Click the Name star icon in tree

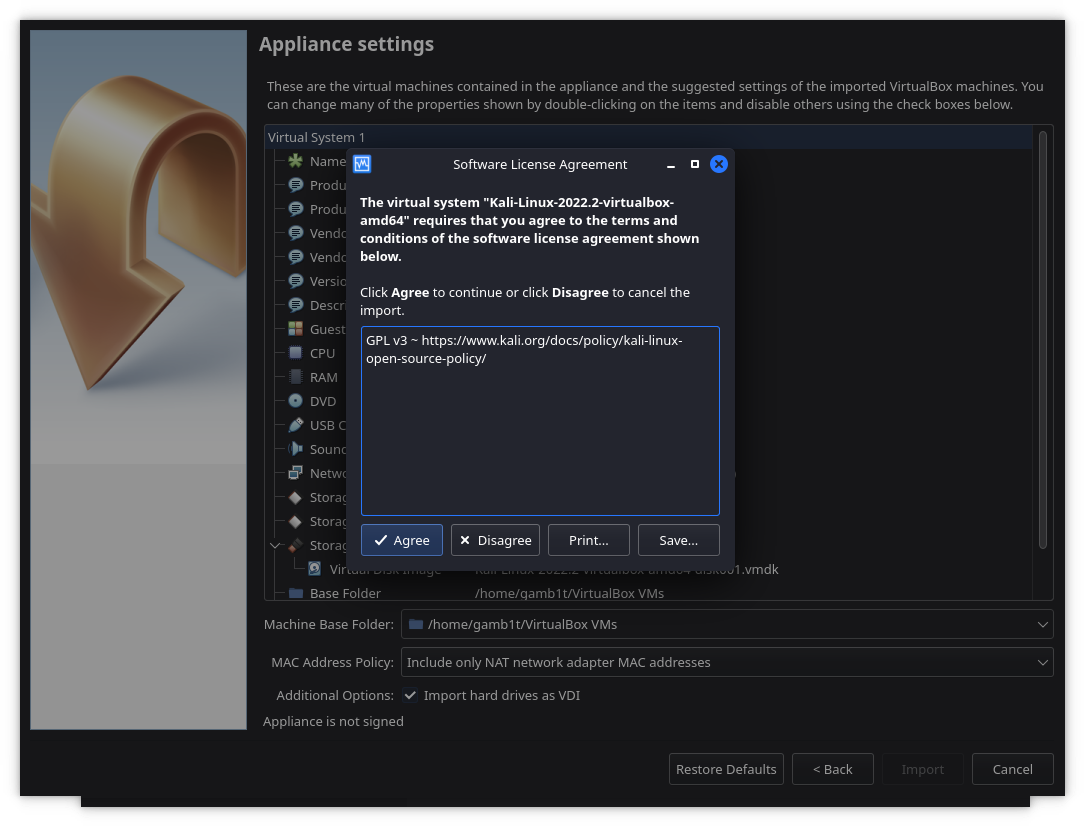point(295,161)
